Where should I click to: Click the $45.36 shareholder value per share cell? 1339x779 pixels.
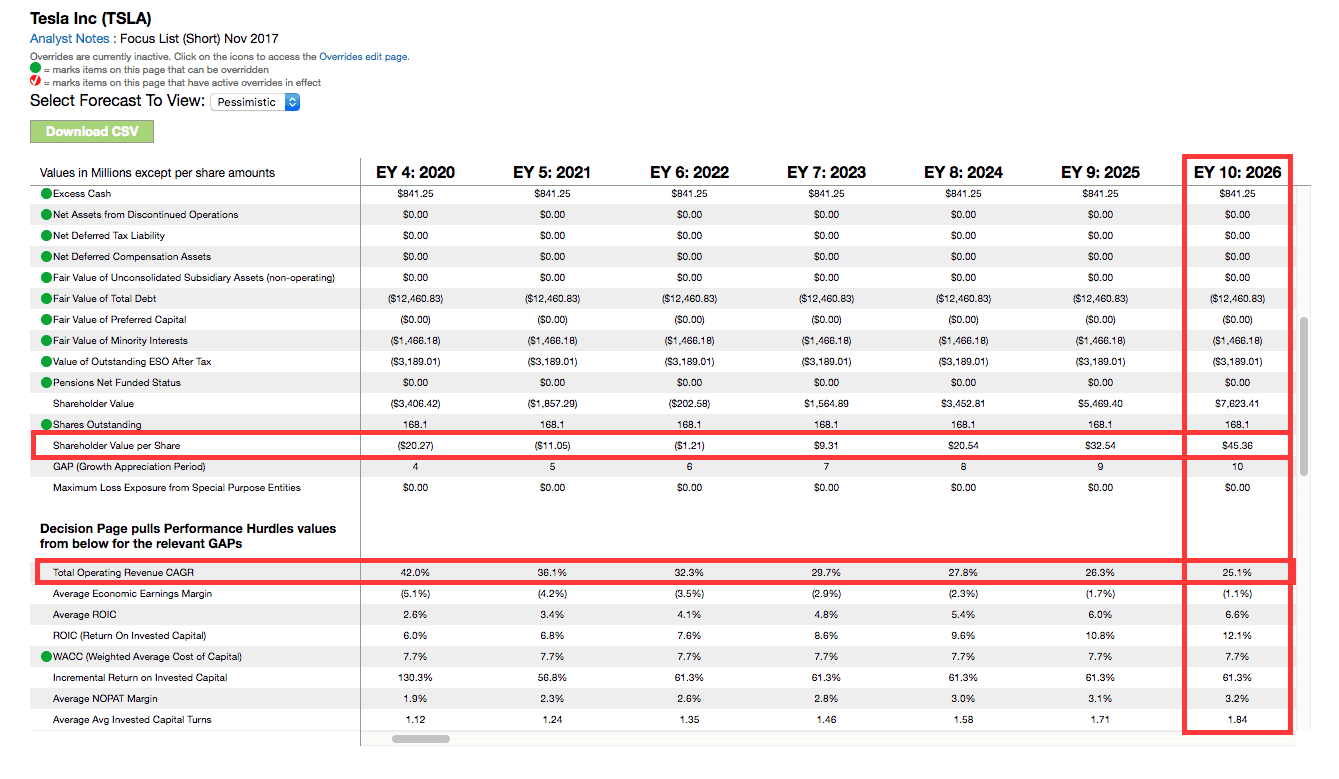(x=1237, y=446)
